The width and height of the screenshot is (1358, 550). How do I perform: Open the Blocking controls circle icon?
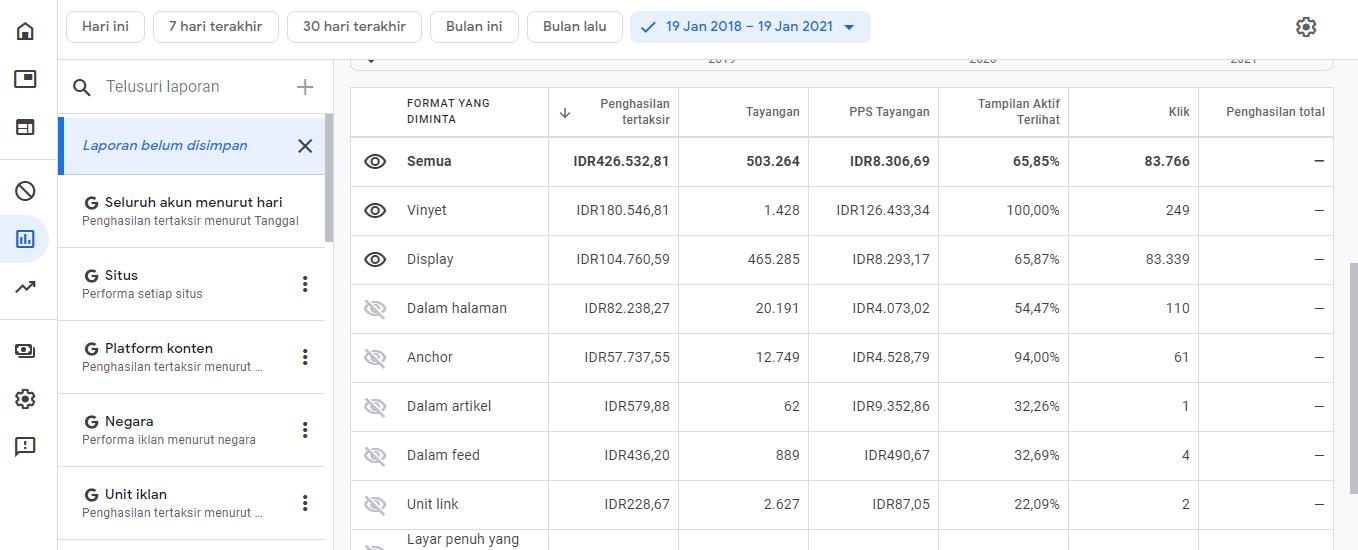pyautogui.click(x=25, y=191)
